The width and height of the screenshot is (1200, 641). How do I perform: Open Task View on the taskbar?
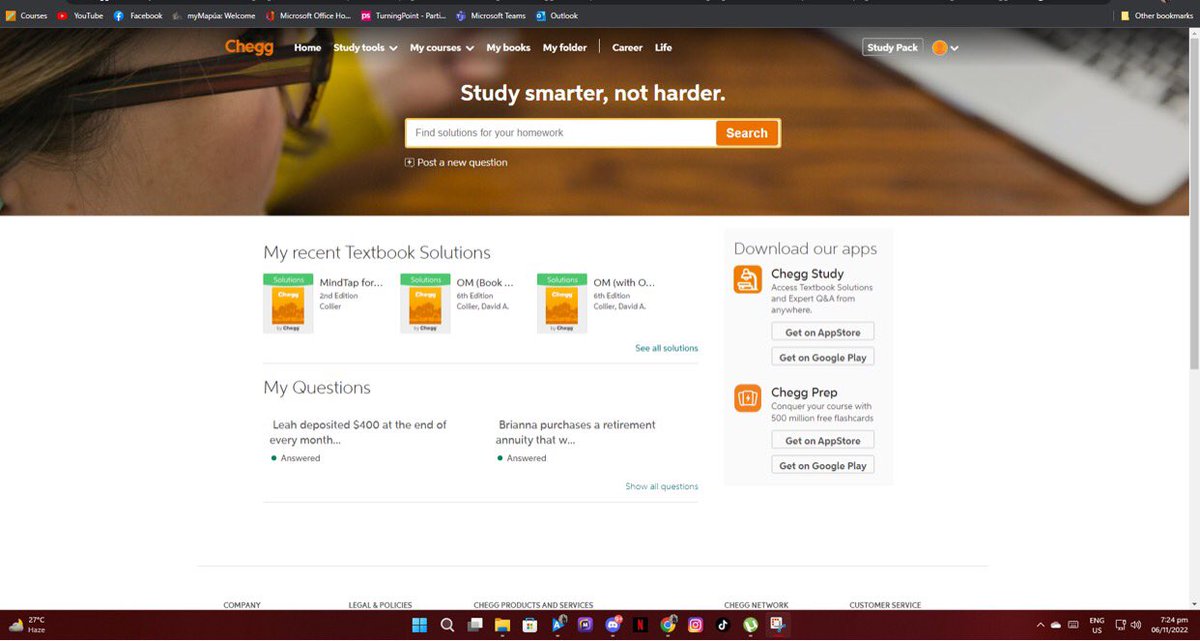pos(475,625)
